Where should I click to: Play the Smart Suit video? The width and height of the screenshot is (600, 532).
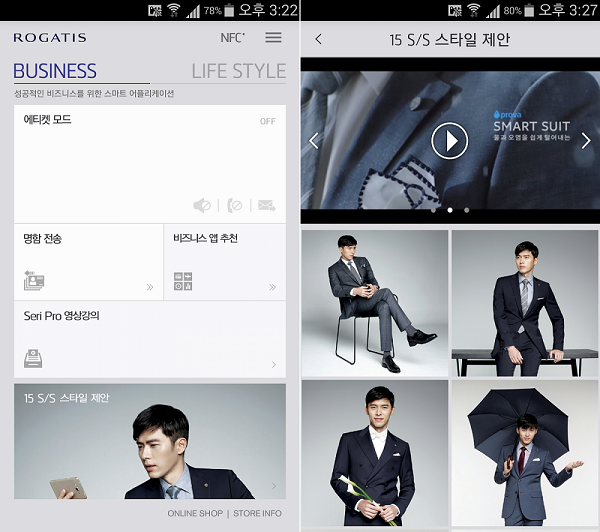(x=450, y=140)
